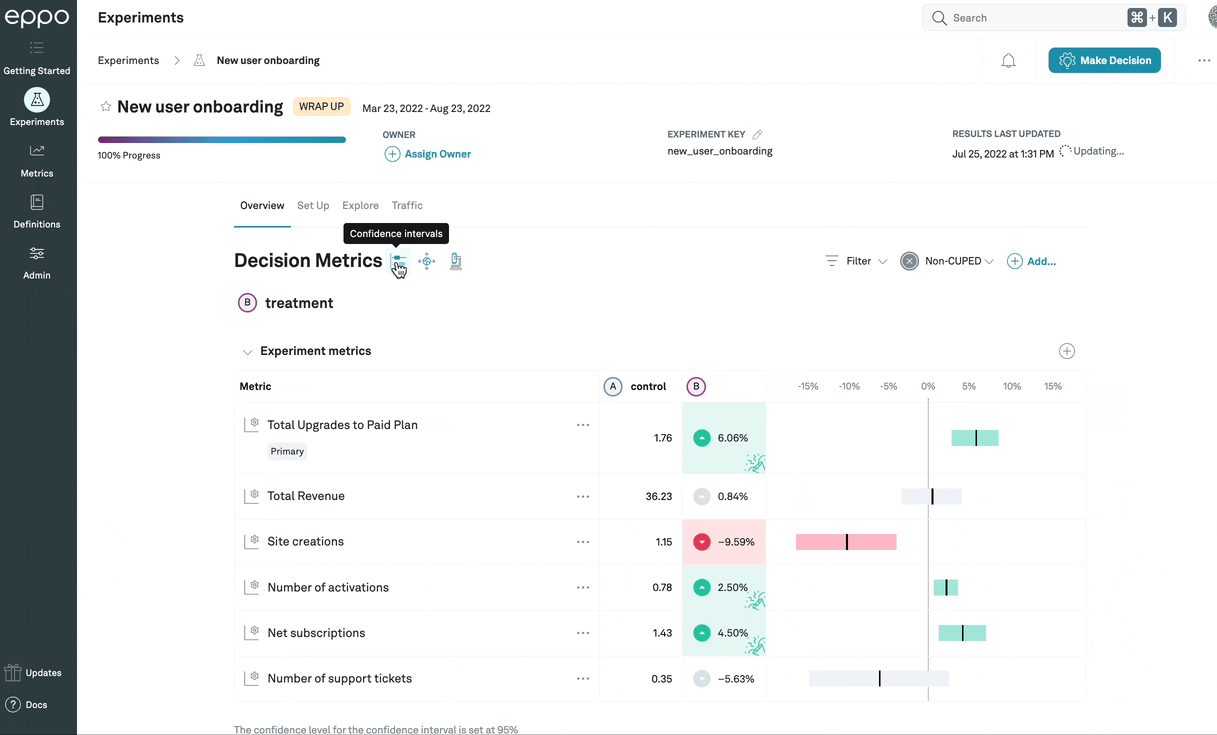
Task: Open the Metrics section from the sidebar
Action: pyautogui.click(x=36, y=160)
